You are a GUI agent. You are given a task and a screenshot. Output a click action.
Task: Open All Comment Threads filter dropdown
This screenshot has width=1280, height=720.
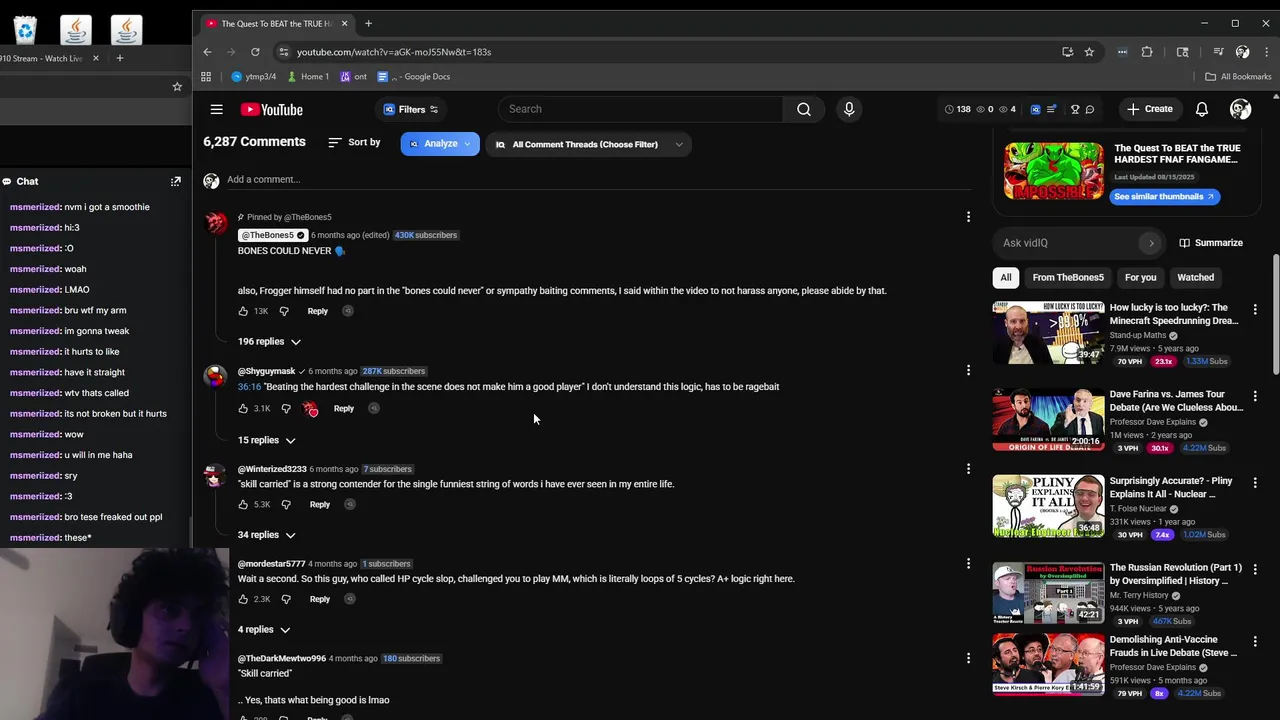pos(589,144)
